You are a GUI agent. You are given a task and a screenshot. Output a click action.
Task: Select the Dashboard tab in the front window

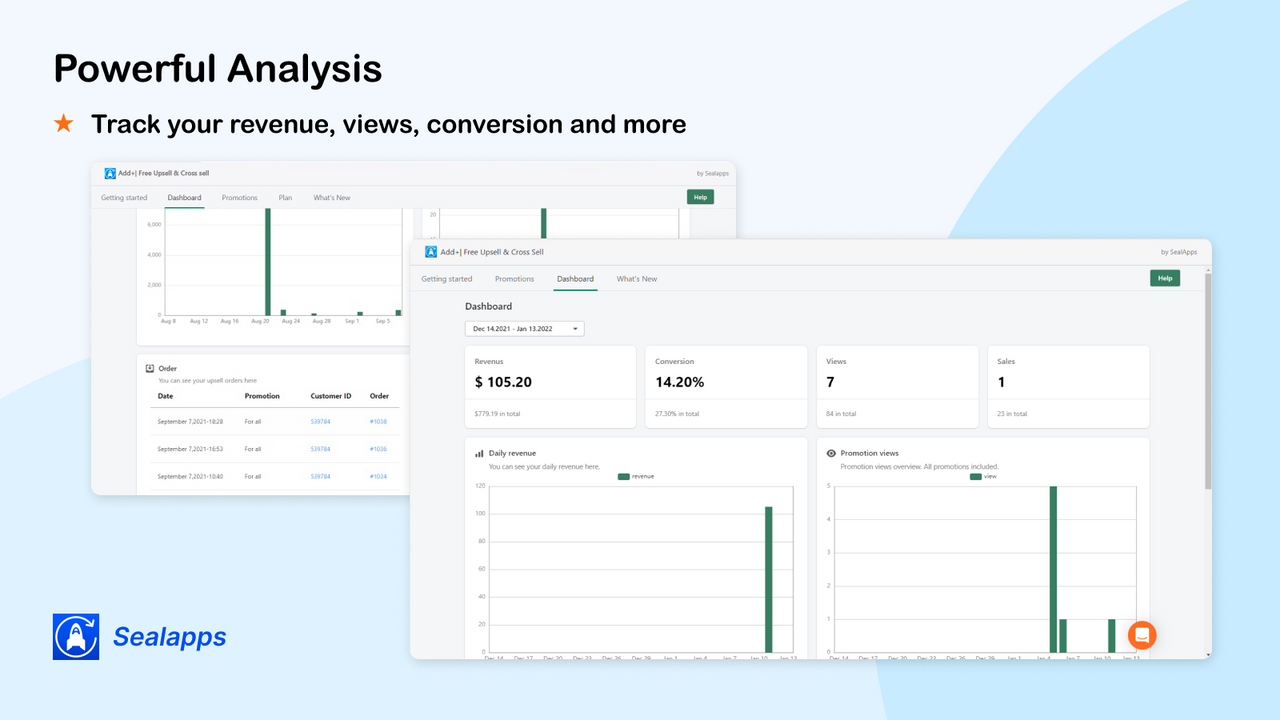(x=575, y=279)
